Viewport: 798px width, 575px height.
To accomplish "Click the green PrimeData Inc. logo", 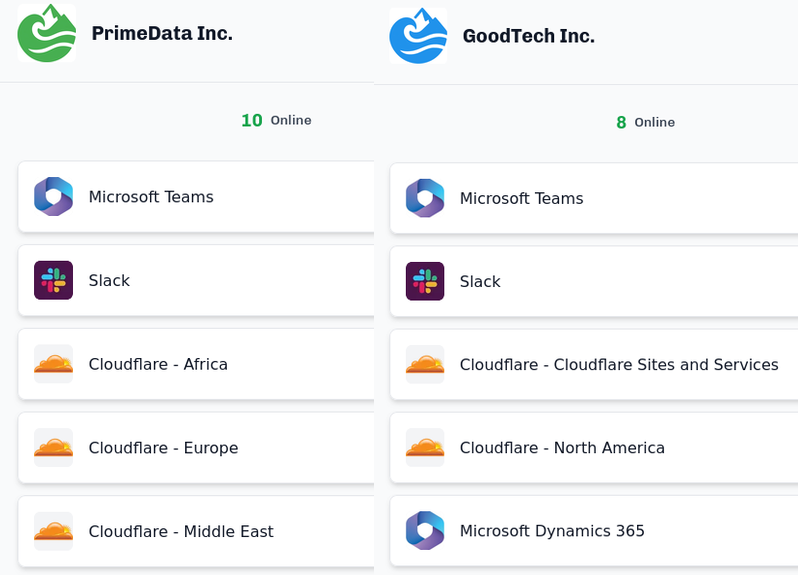I will coord(46,33).
